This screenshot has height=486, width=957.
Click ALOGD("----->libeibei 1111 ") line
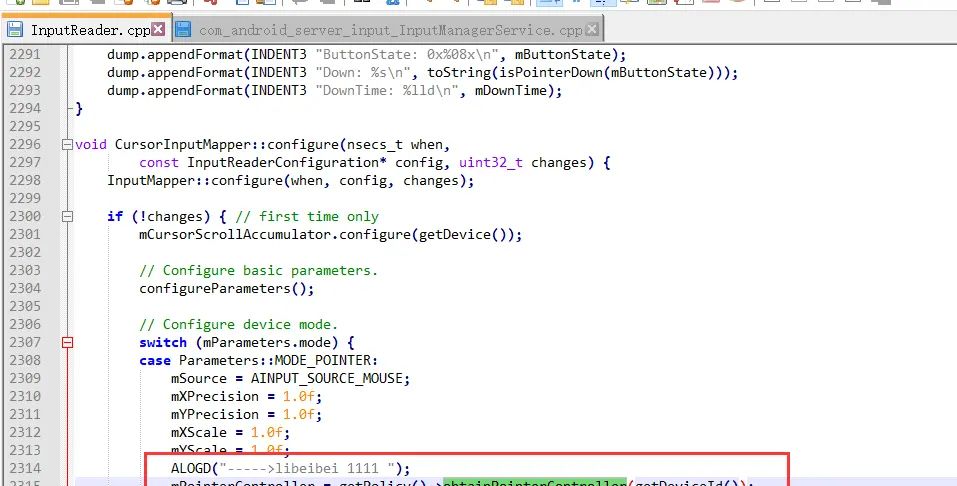click(x=291, y=468)
